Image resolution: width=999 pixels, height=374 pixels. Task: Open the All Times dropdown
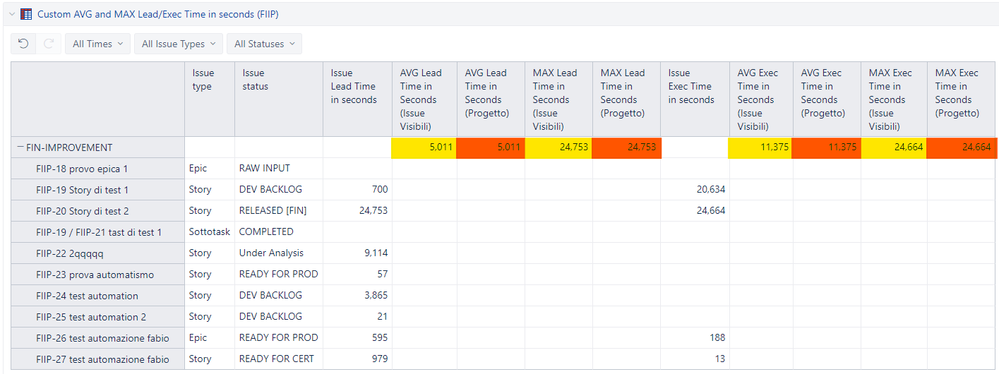[x=97, y=44]
